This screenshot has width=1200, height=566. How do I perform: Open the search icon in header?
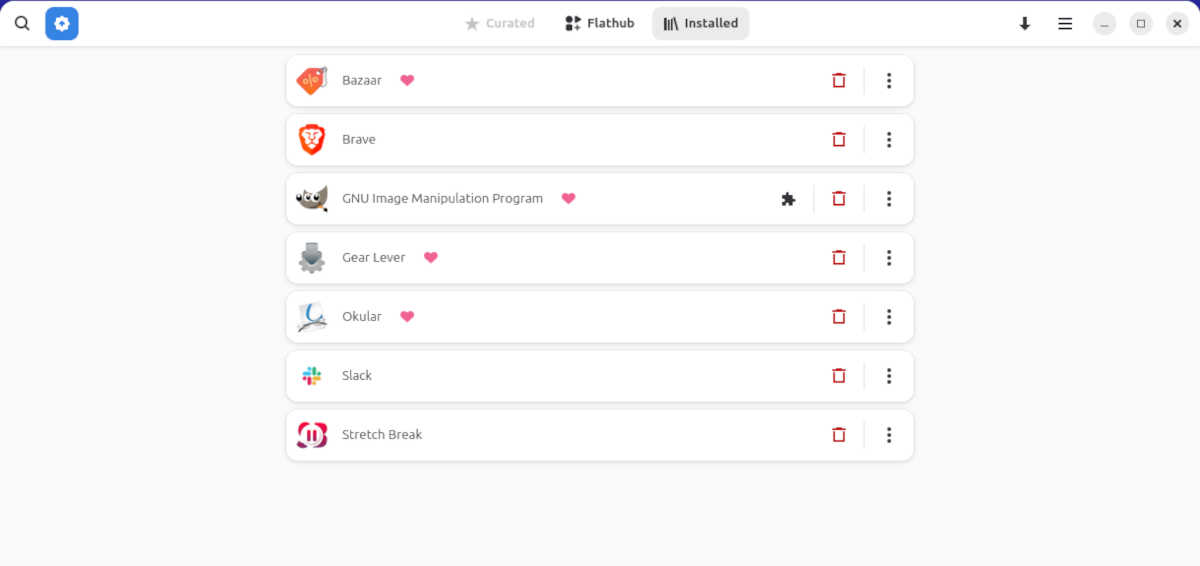coord(22,23)
